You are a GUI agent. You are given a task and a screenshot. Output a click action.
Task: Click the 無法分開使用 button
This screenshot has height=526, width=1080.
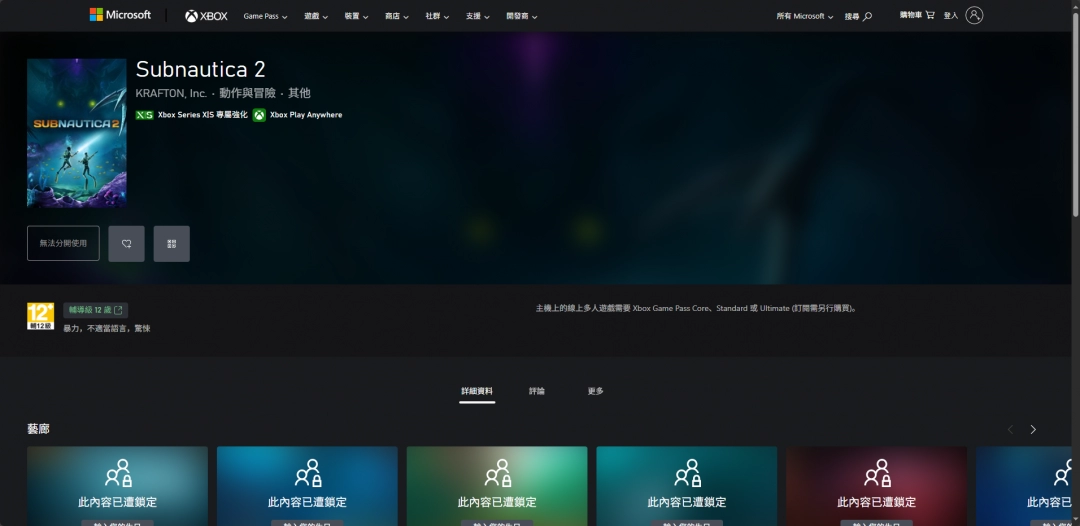pyautogui.click(x=63, y=244)
